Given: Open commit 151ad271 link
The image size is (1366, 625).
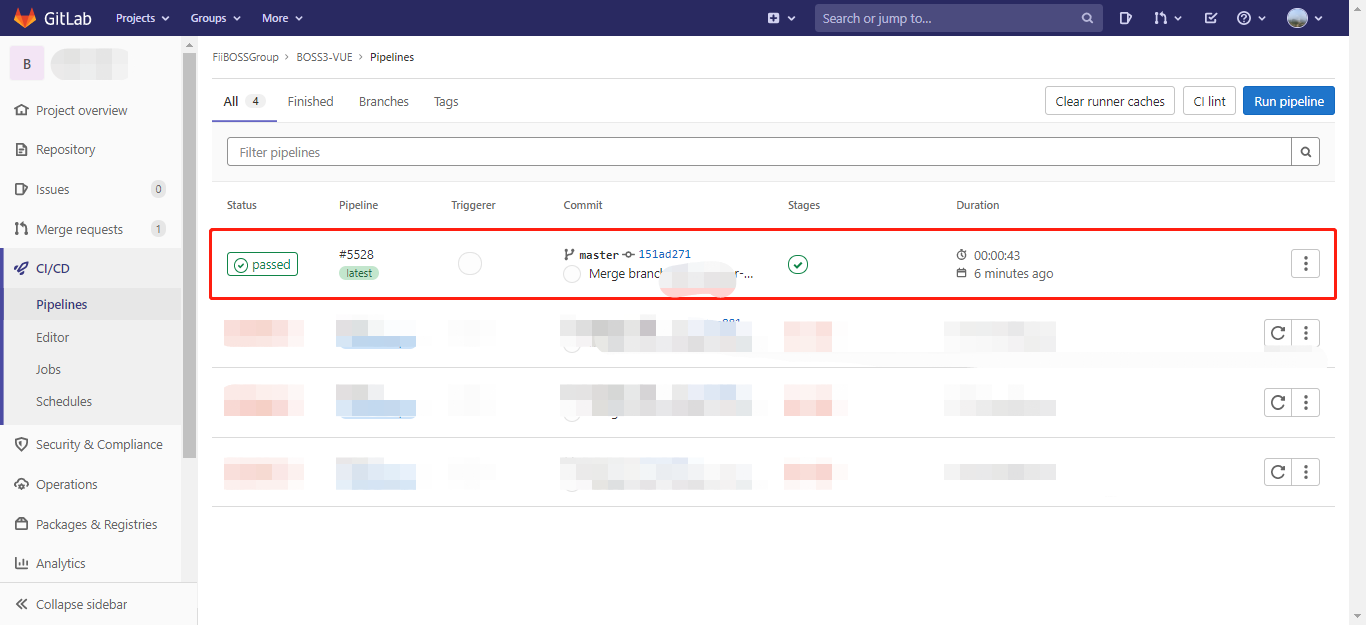Looking at the screenshot, I should 665,253.
